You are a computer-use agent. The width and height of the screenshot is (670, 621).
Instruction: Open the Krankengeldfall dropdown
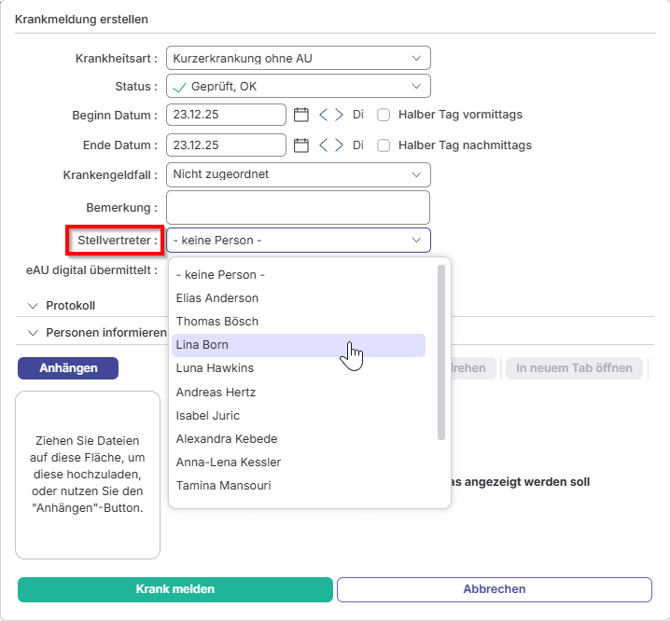[x=298, y=175]
